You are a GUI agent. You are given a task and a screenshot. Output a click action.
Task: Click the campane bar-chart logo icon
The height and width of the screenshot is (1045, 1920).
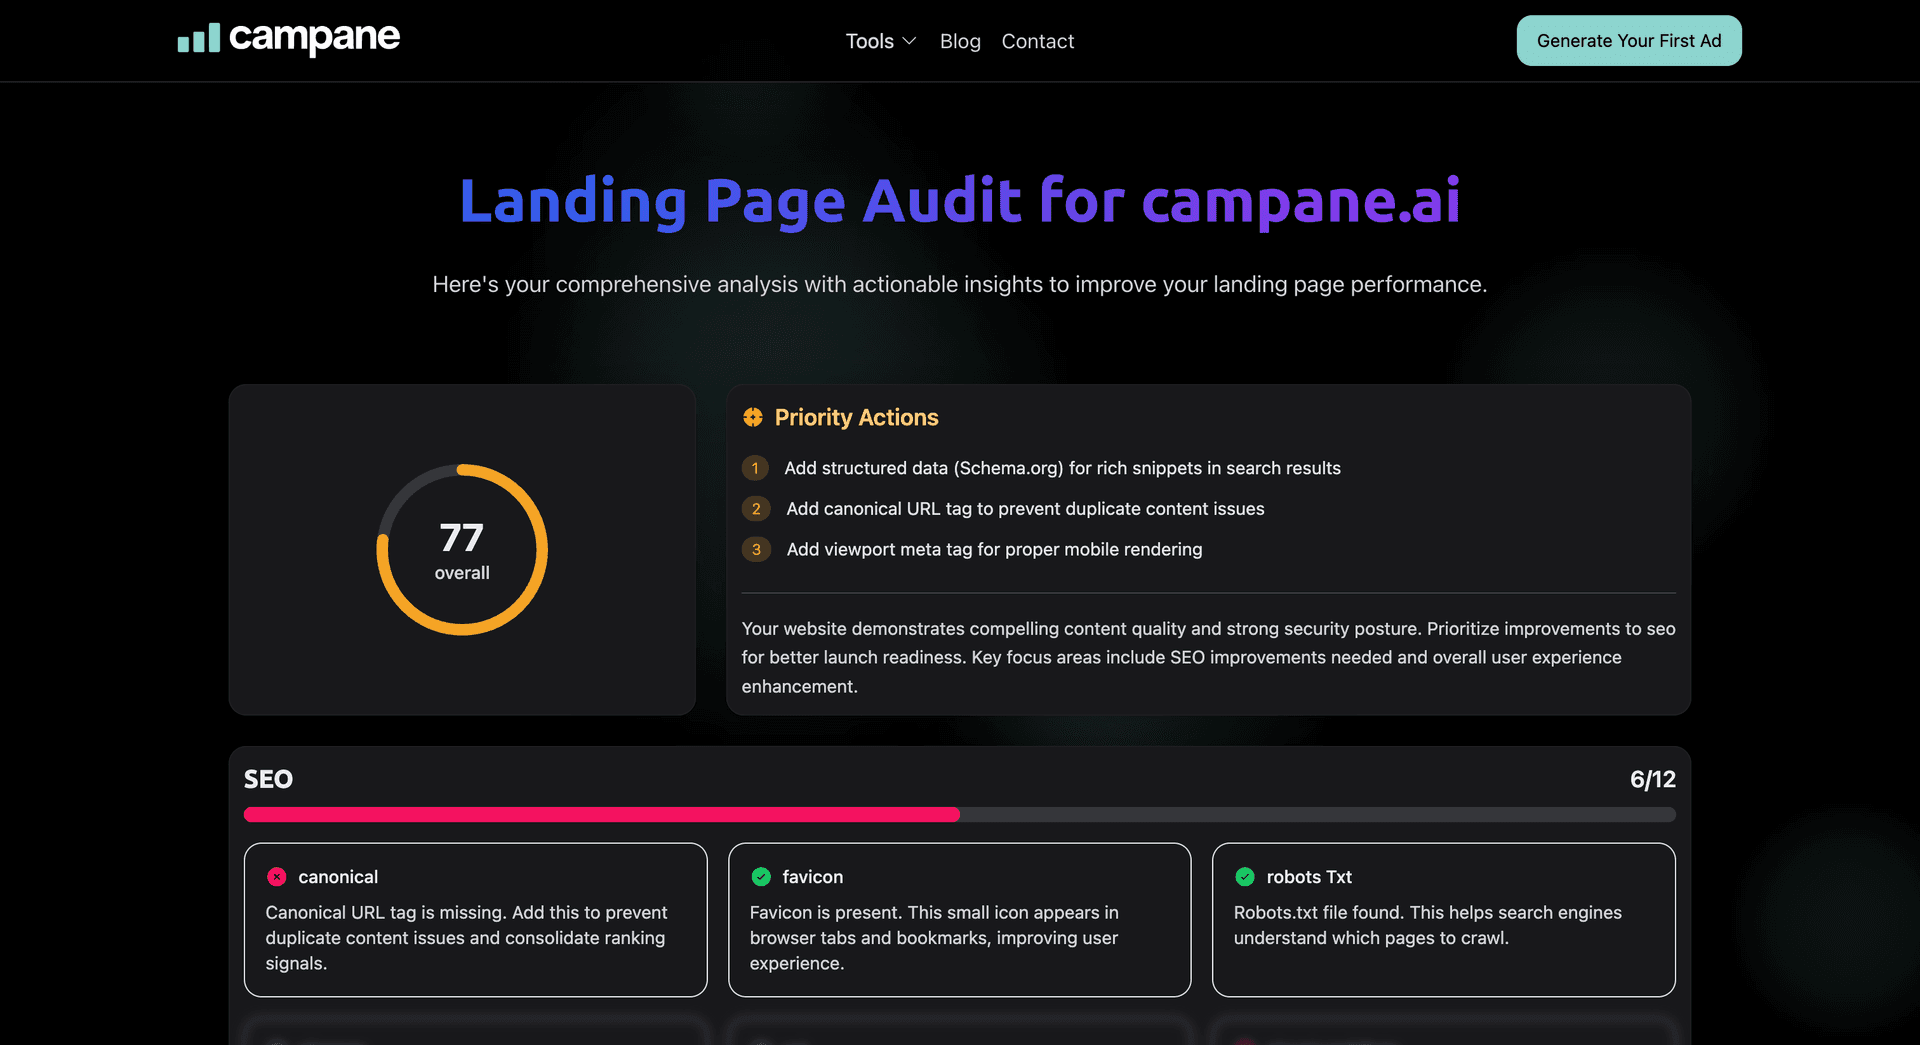tap(198, 39)
